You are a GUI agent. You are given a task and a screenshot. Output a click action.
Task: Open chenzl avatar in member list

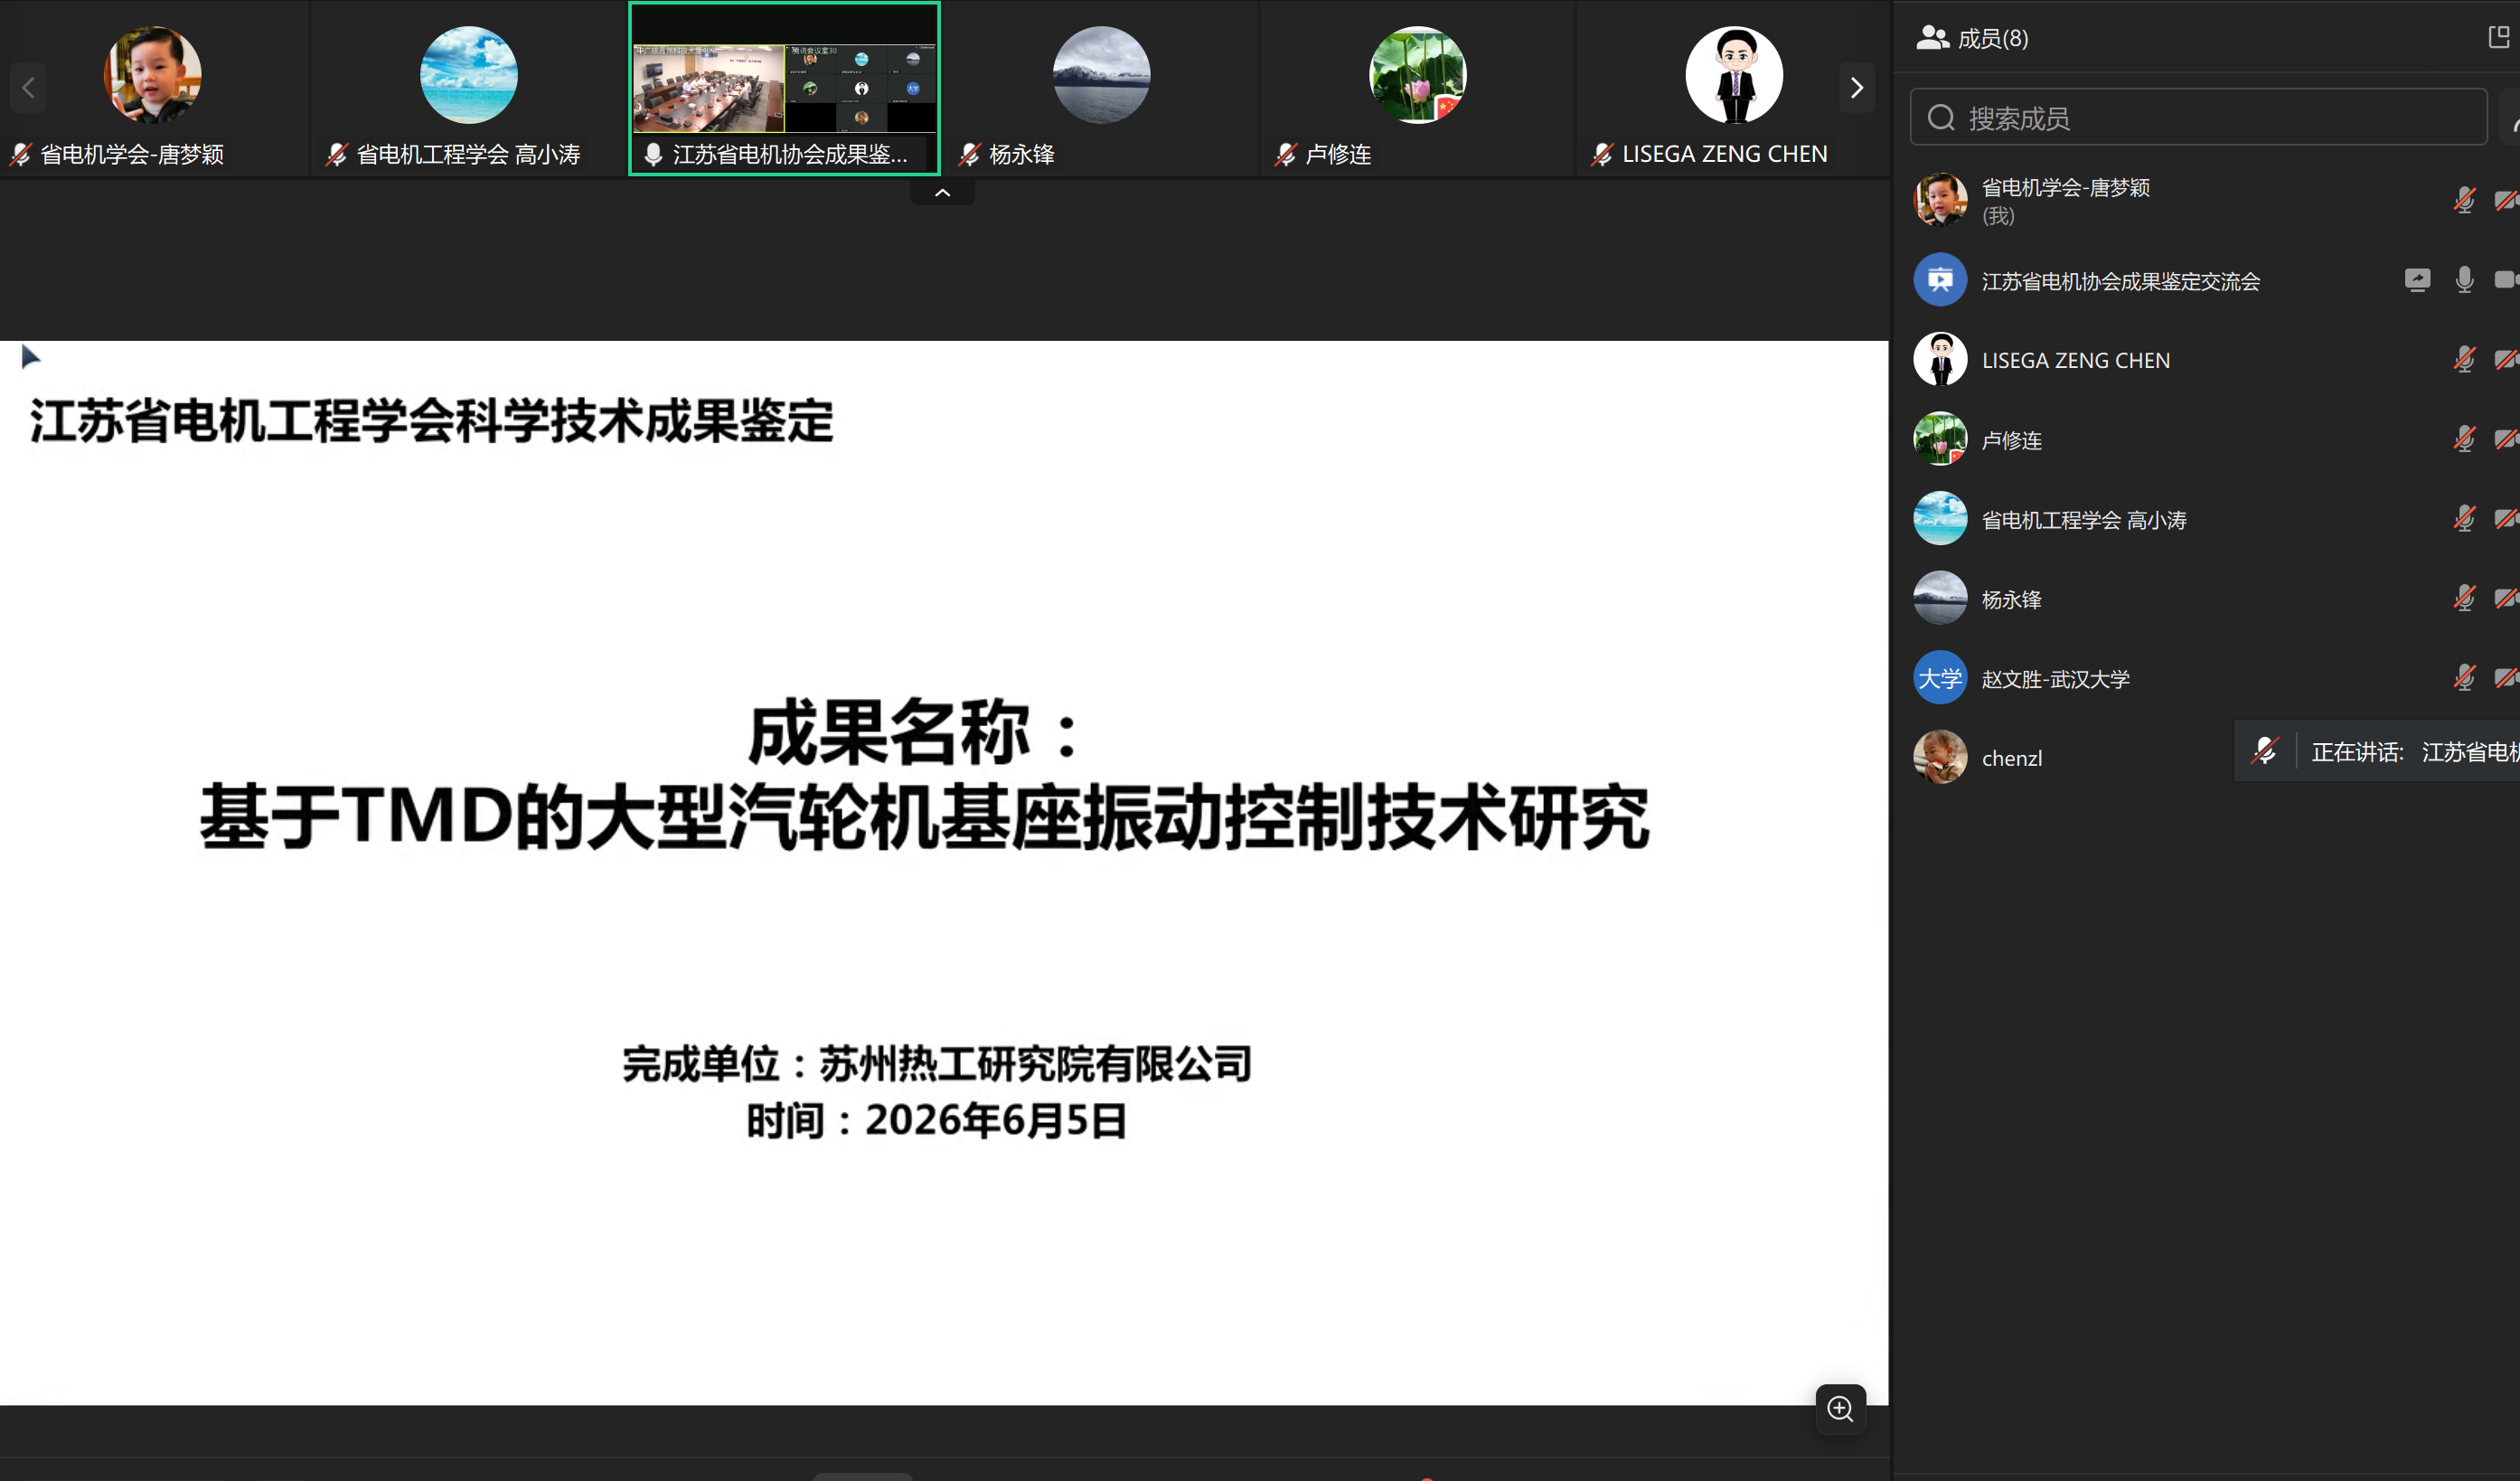coord(1940,757)
